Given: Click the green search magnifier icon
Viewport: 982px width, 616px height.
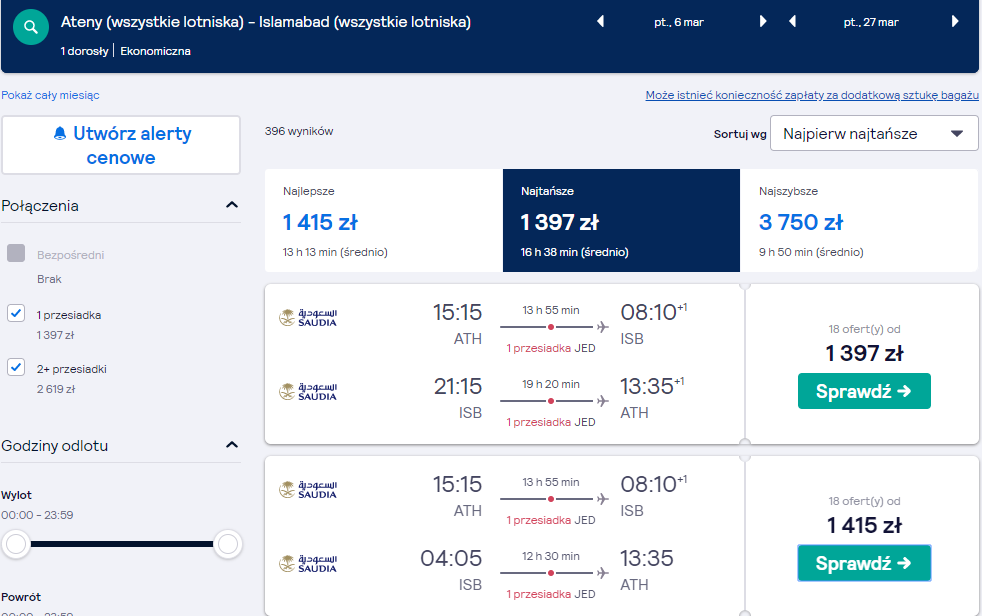Looking at the screenshot, I should (31, 27).
